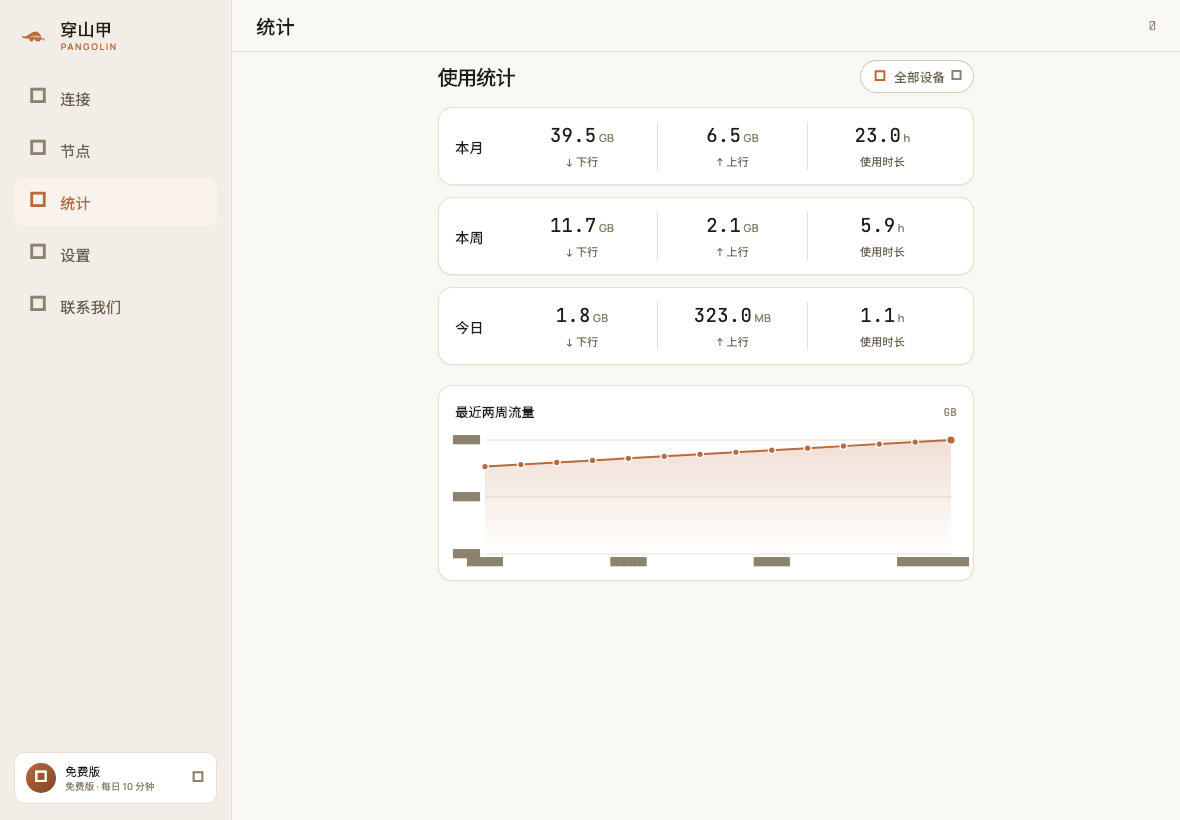The height and width of the screenshot is (820, 1180).
Task: Click the 最近两周流量 chart title
Action: 494,412
